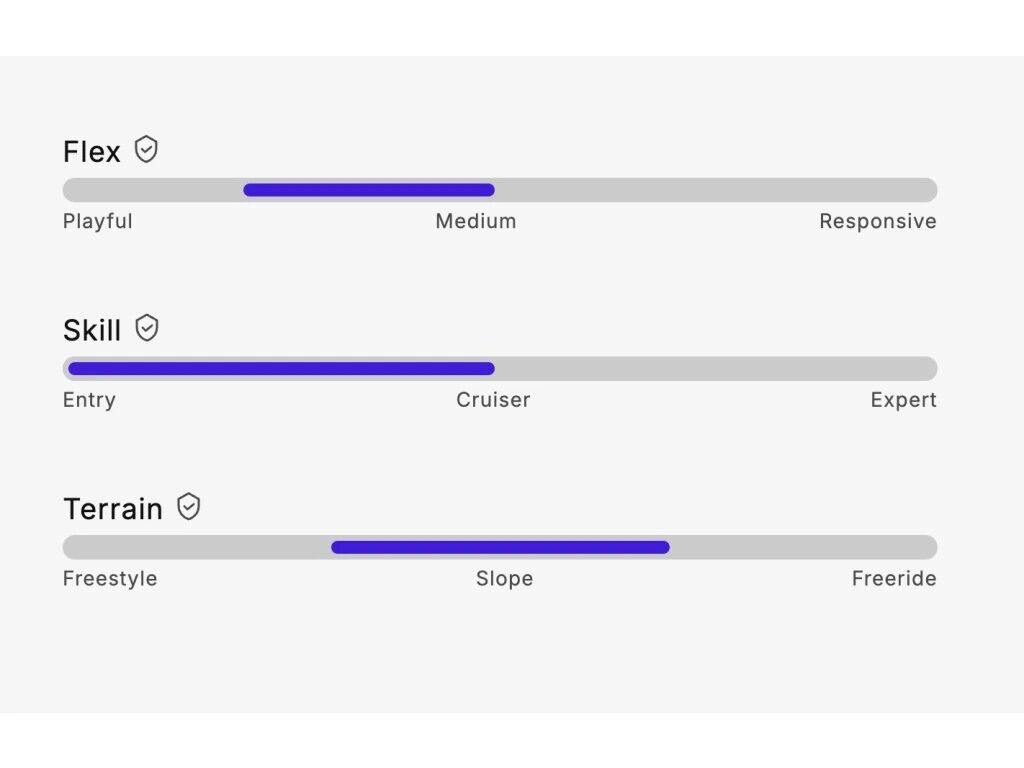Choose the Cruiser skill level label
The height and width of the screenshot is (768, 1024).
[x=493, y=400]
